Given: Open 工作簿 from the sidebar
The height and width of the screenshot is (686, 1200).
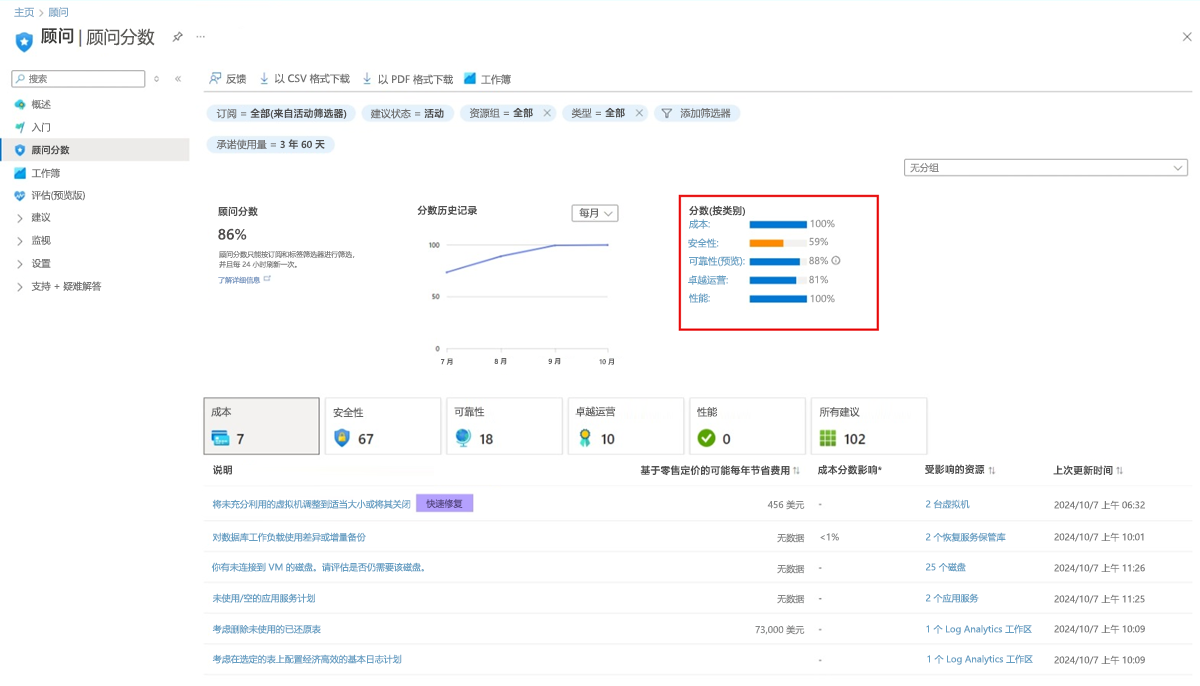Looking at the screenshot, I should [46, 172].
